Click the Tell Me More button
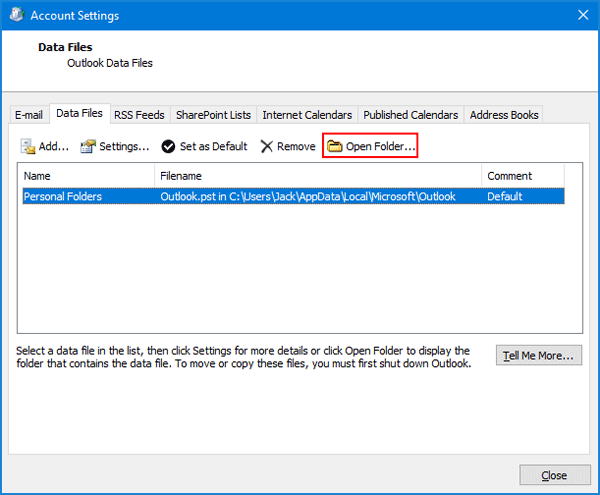The height and width of the screenshot is (495, 600). 539,355
